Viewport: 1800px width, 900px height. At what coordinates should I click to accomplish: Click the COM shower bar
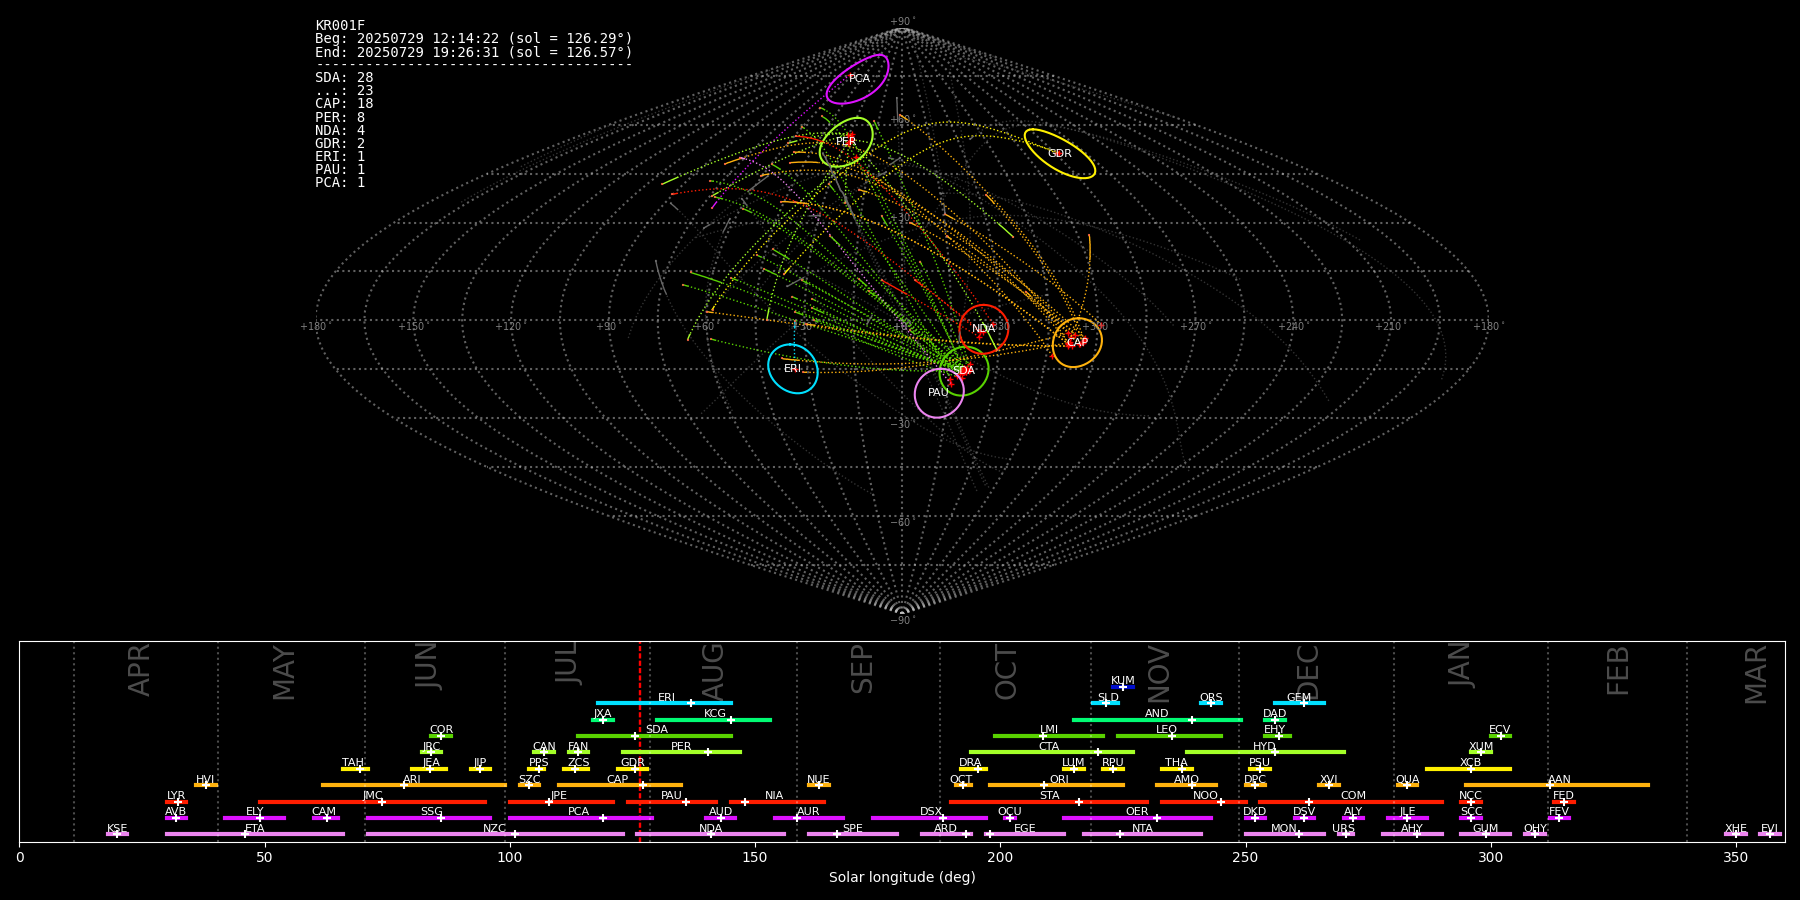point(1351,802)
